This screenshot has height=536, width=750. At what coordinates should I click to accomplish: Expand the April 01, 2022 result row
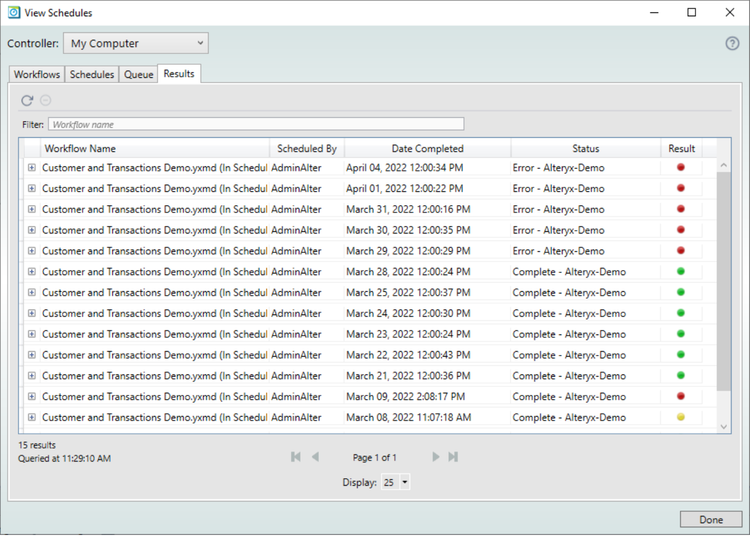pos(32,188)
